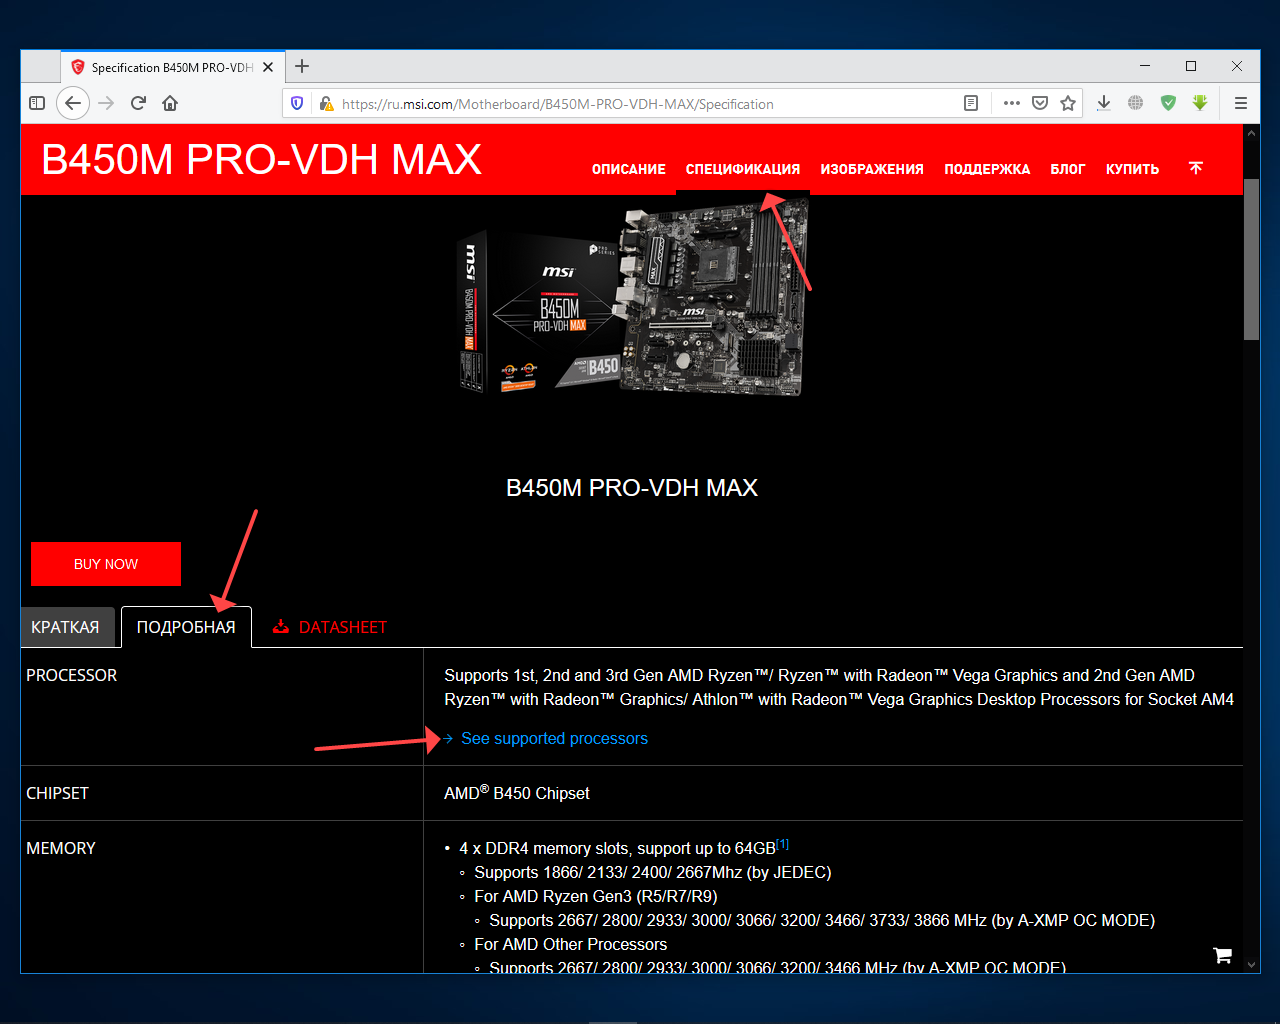
Task: Open the tracking protection shield in the address bar
Action: [x=297, y=103]
